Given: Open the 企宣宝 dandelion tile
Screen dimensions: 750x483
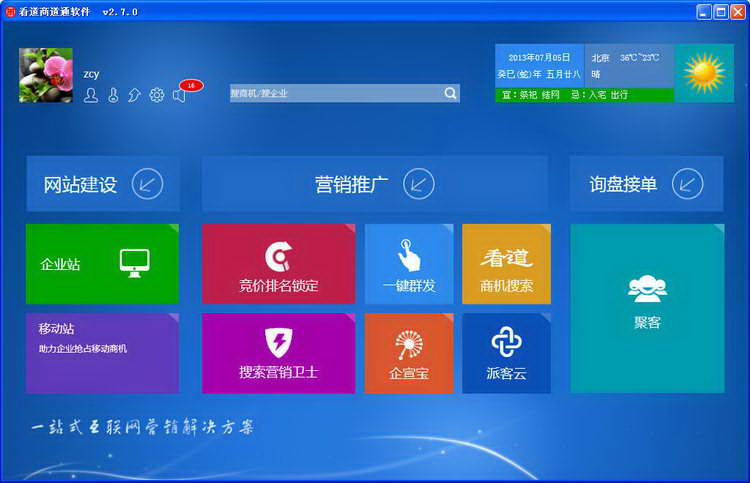Looking at the screenshot, I should [x=409, y=353].
